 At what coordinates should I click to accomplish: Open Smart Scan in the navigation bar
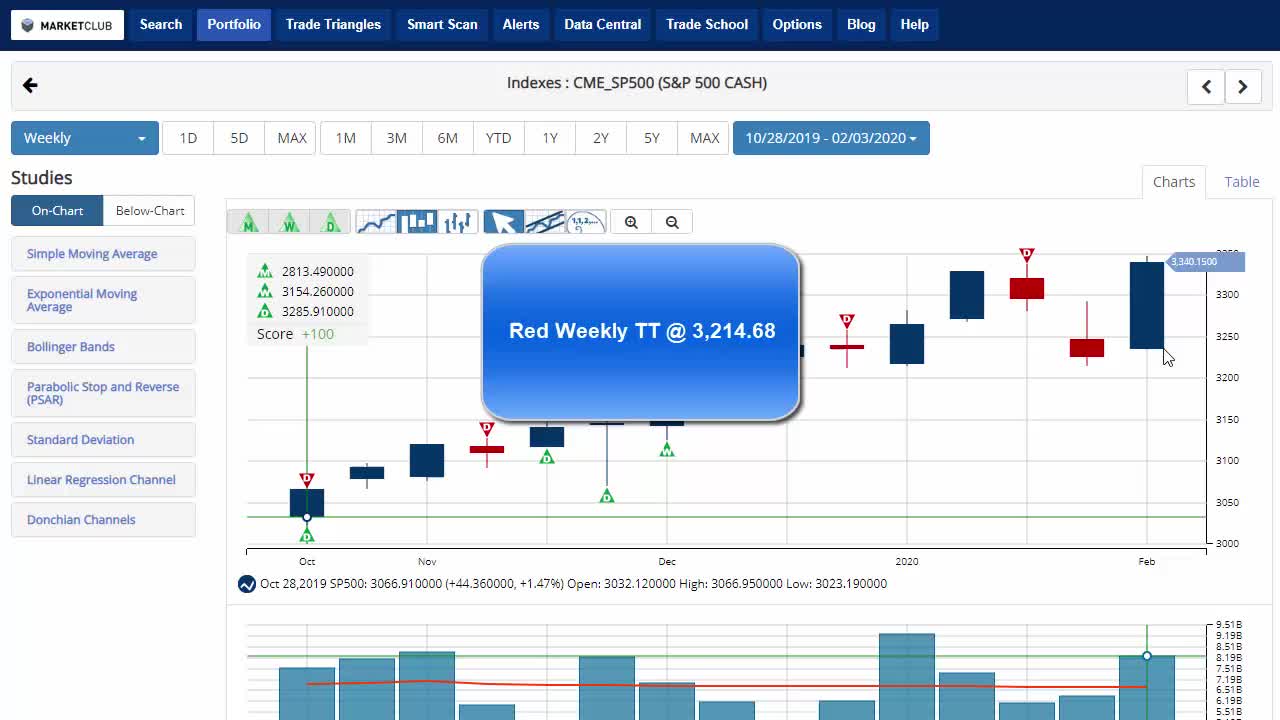pos(442,25)
